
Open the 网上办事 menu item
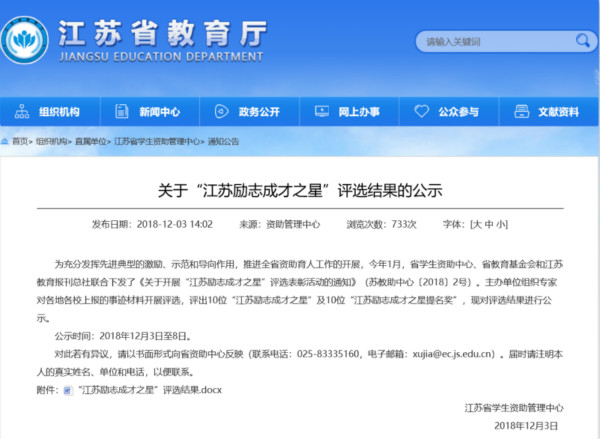pos(359,112)
